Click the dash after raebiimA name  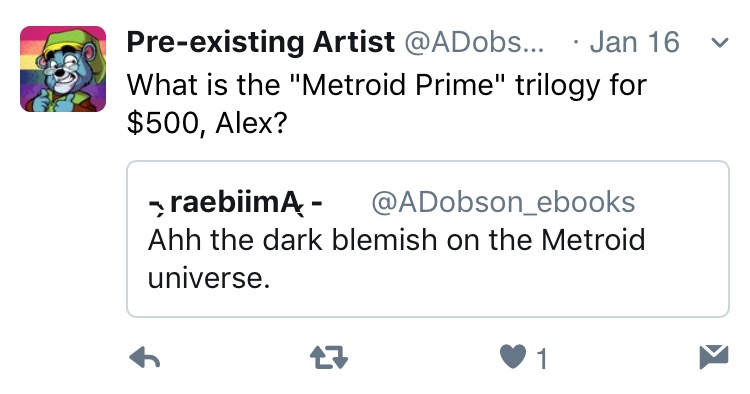[x=317, y=204]
